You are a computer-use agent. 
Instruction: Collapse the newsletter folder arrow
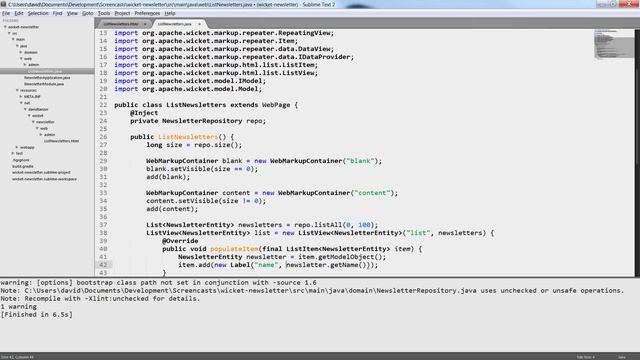tap(33, 122)
